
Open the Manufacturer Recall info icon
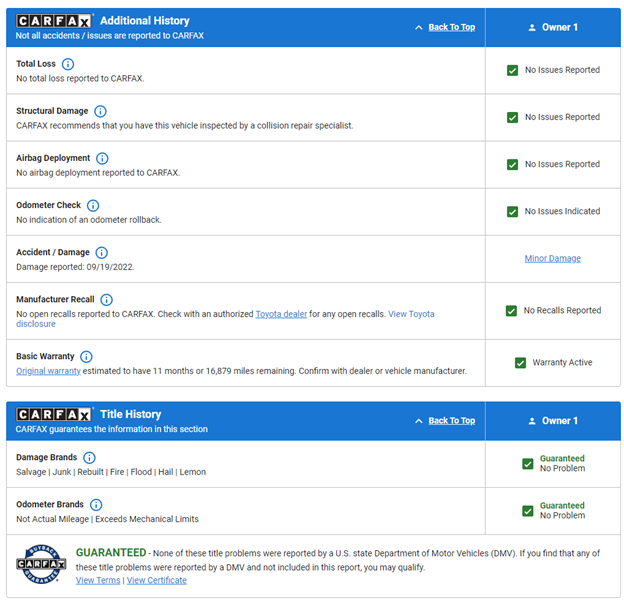(106, 300)
